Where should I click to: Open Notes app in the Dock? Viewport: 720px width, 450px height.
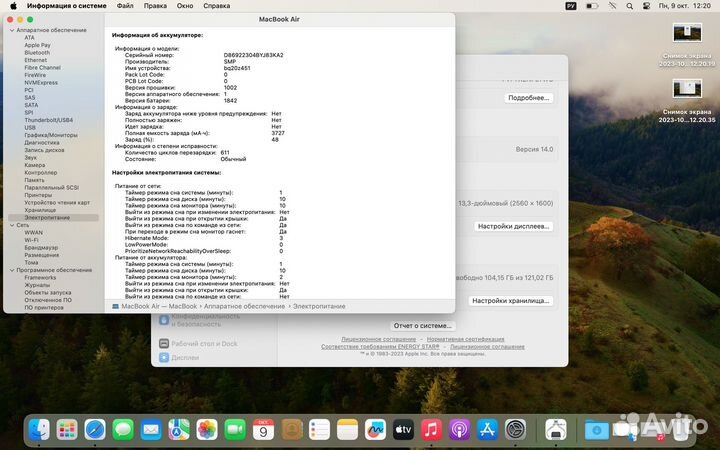[x=347, y=430]
